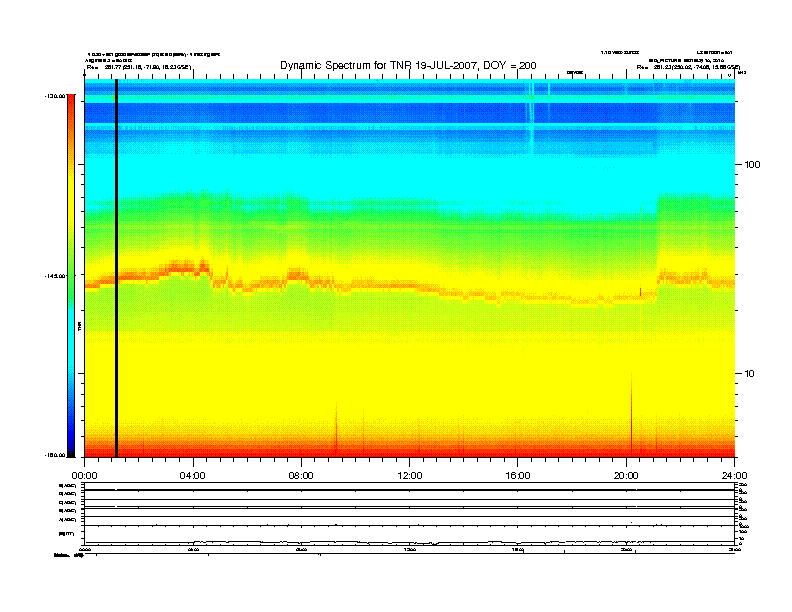Click the -145.00 color bar scale label

(x=55, y=276)
